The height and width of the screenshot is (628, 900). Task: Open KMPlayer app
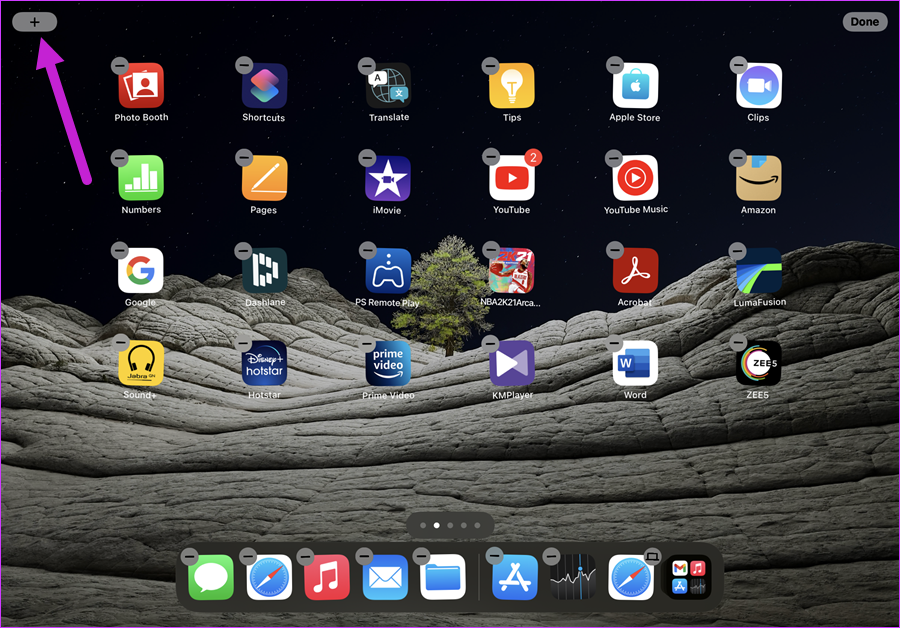click(512, 363)
